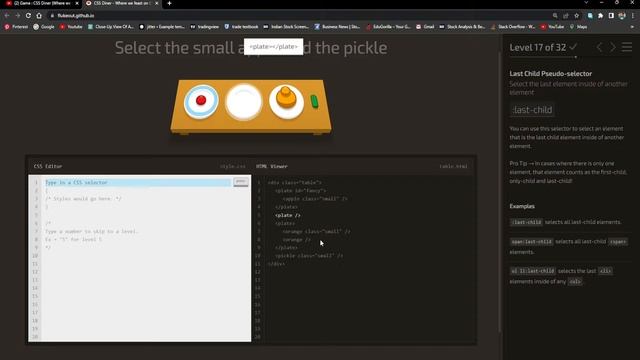Click the page vertical scrollbar
Viewport: 640px width, 360px height.
click(x=500, y=192)
